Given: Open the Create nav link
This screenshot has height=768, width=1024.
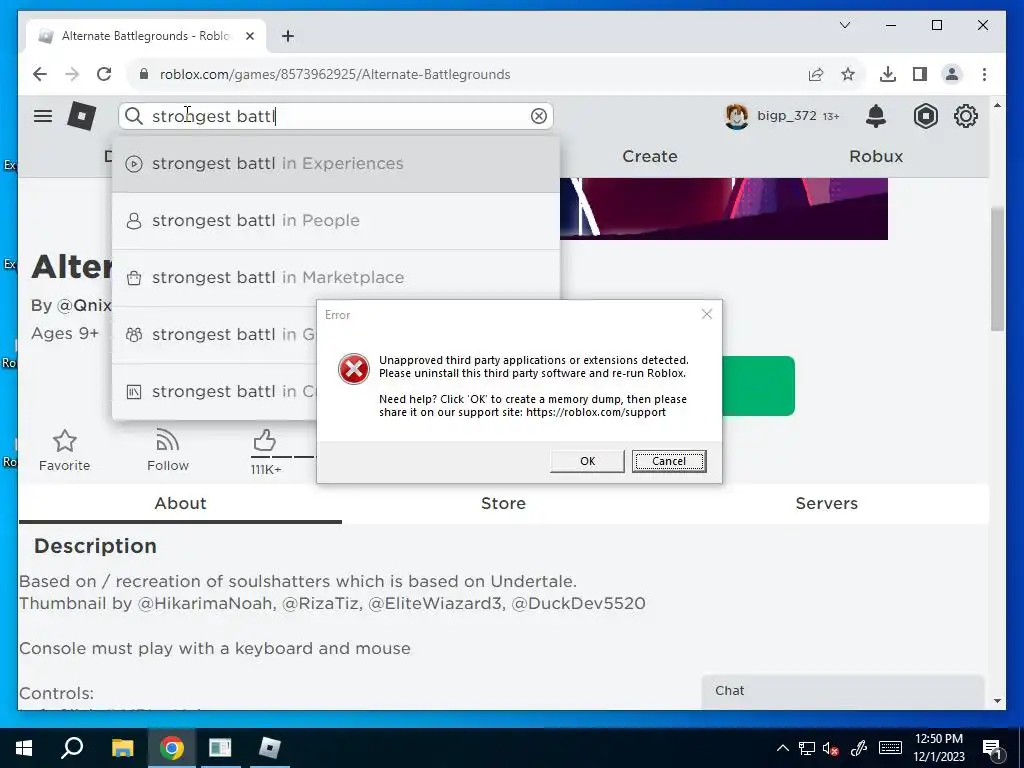Looking at the screenshot, I should (650, 157).
